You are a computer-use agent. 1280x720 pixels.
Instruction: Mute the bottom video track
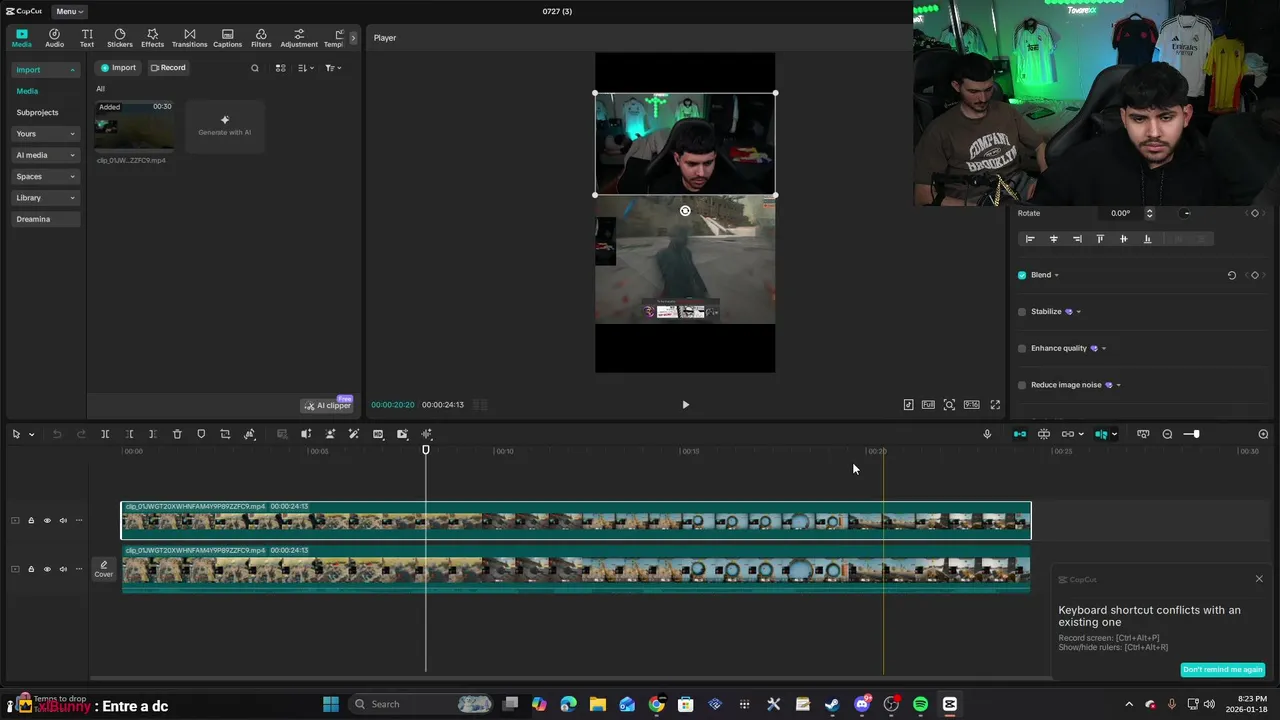click(63, 569)
